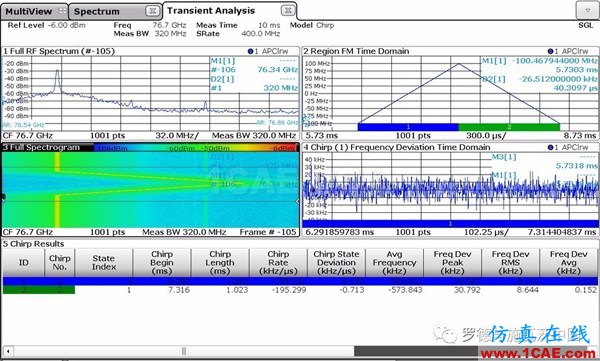This screenshot has width=600, height=361.
Task: Click the trace dot in Chirp Frequency Deviation header
Action: click(550, 147)
